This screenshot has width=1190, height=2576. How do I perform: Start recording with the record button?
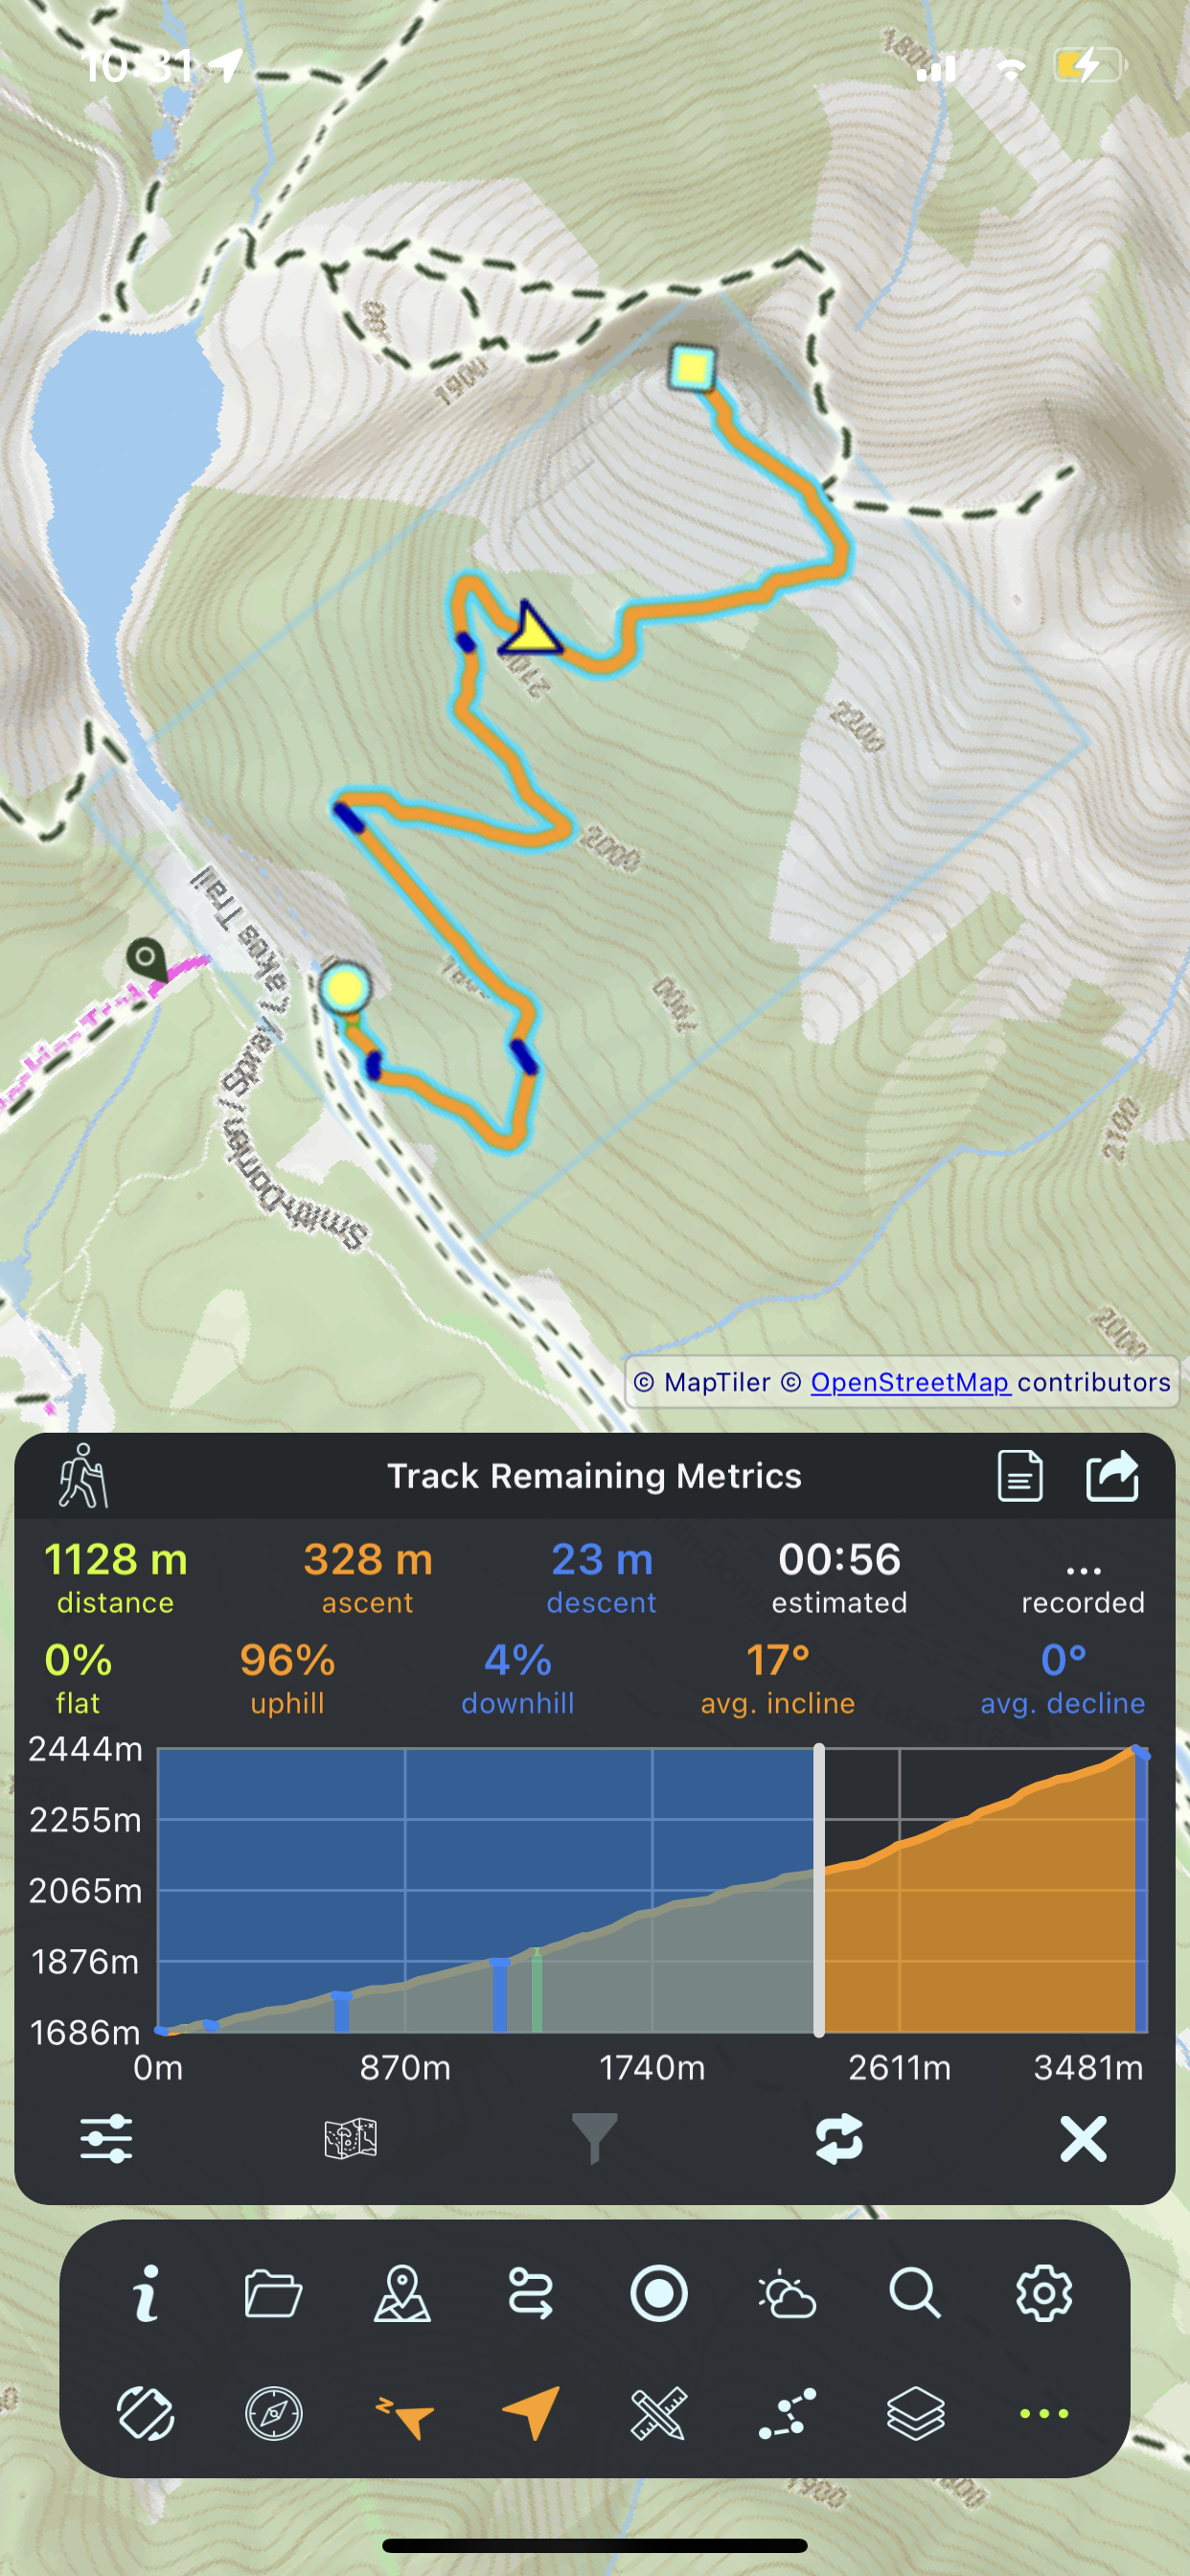659,2293
